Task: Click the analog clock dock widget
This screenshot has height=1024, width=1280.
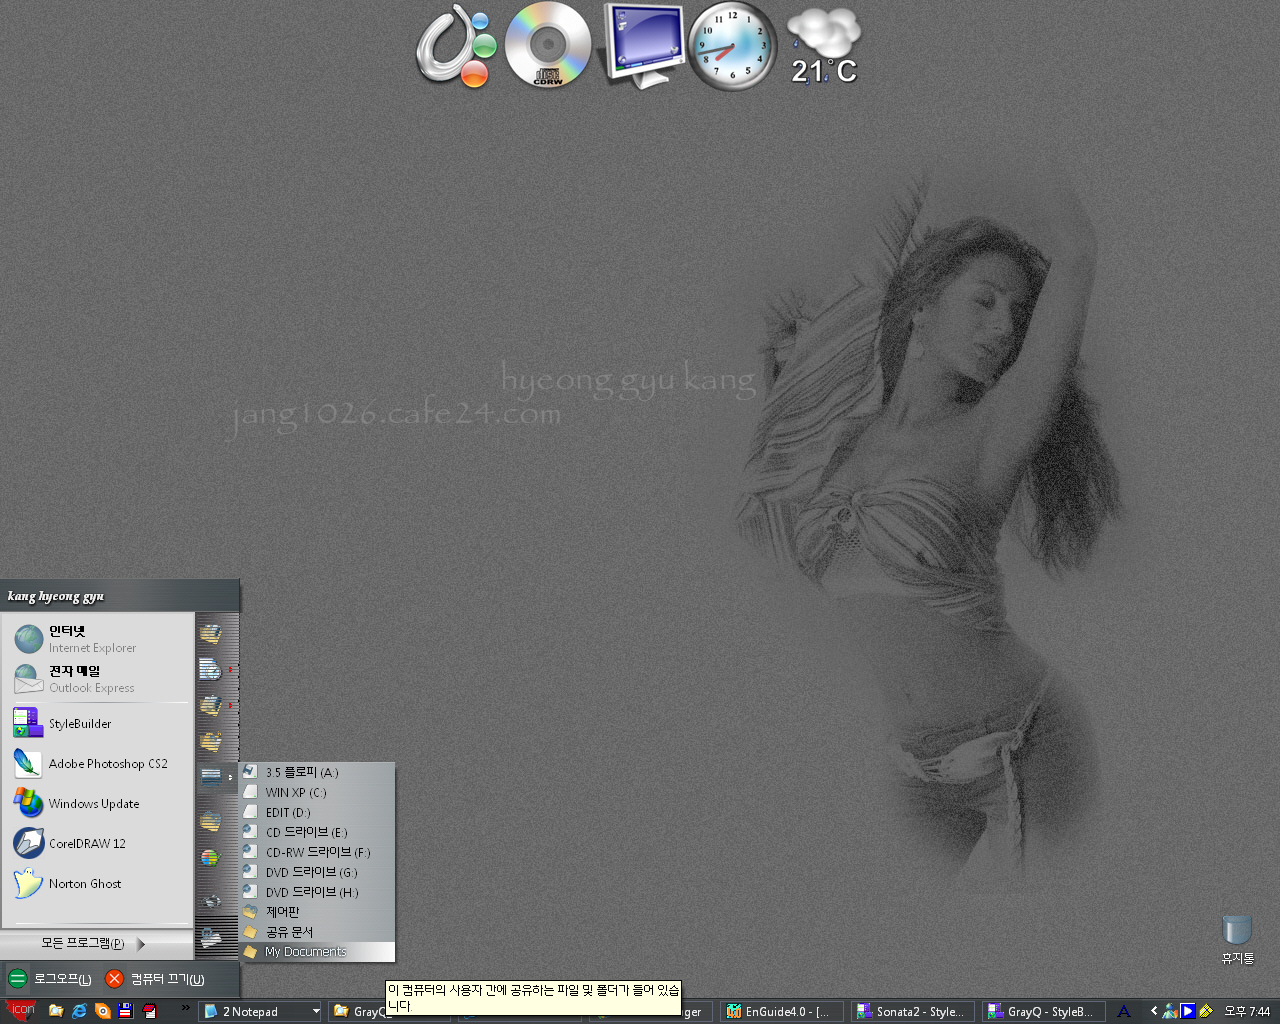Action: [732, 46]
